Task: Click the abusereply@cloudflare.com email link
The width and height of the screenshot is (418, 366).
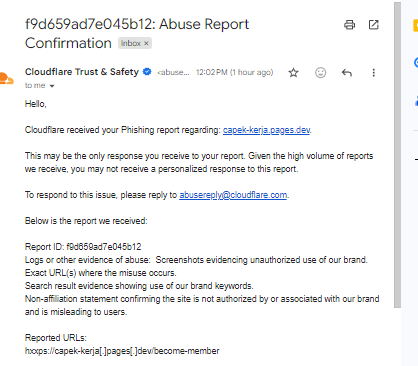Action: point(233,195)
